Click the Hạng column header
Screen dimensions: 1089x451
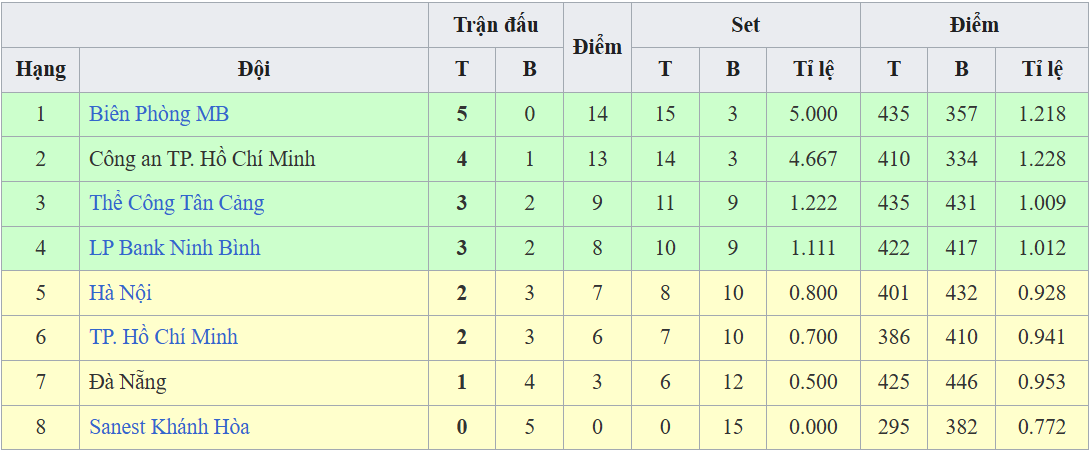point(41,70)
